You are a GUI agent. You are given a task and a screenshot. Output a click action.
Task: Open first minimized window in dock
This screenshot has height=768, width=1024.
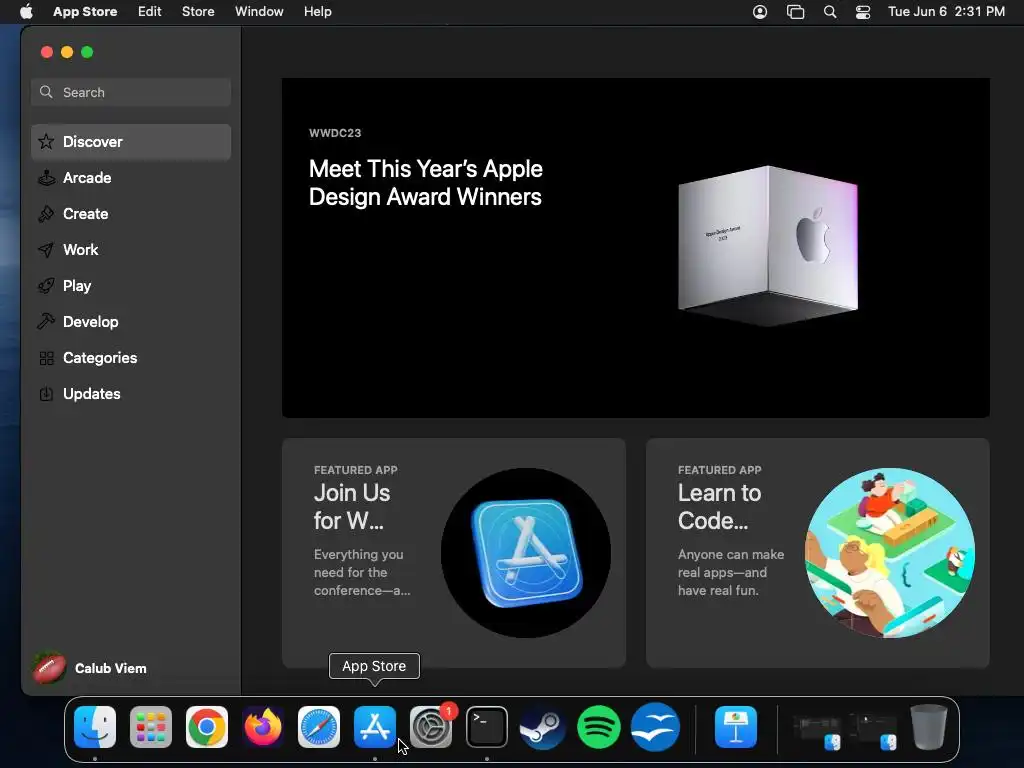click(x=816, y=729)
